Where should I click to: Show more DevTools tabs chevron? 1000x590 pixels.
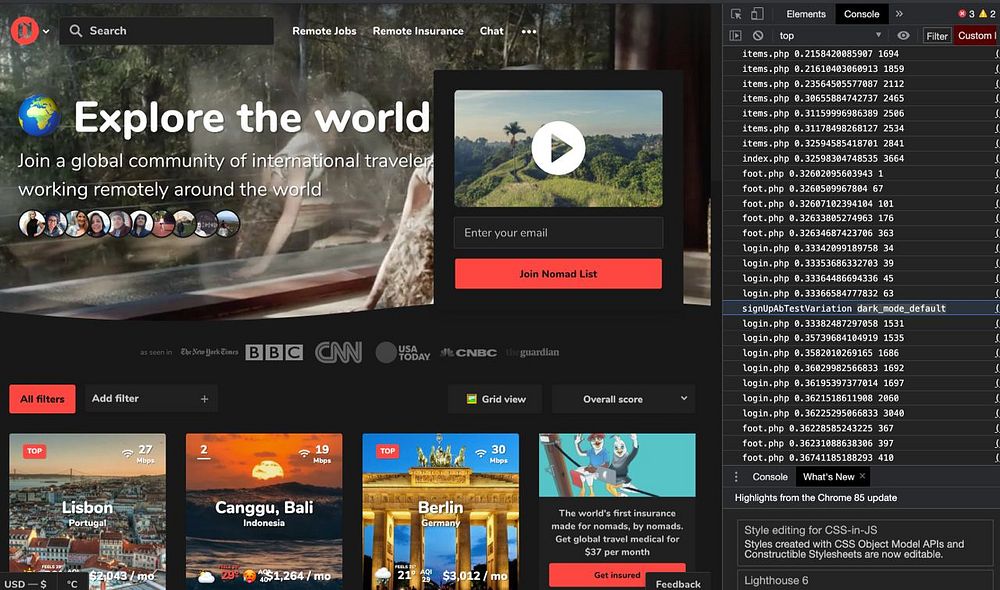(899, 14)
